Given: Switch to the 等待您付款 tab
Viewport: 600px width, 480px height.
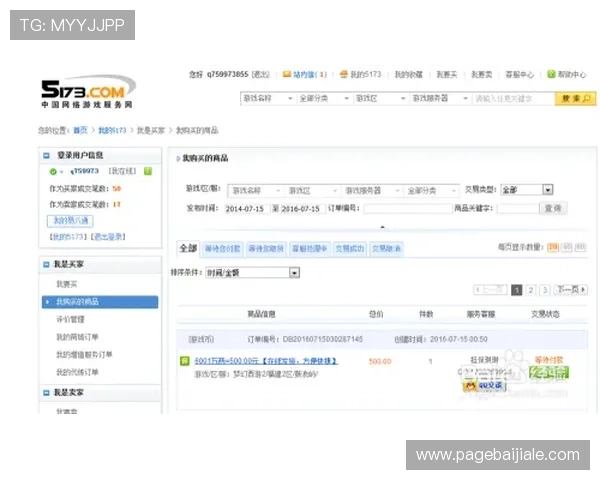Looking at the screenshot, I should [x=222, y=249].
